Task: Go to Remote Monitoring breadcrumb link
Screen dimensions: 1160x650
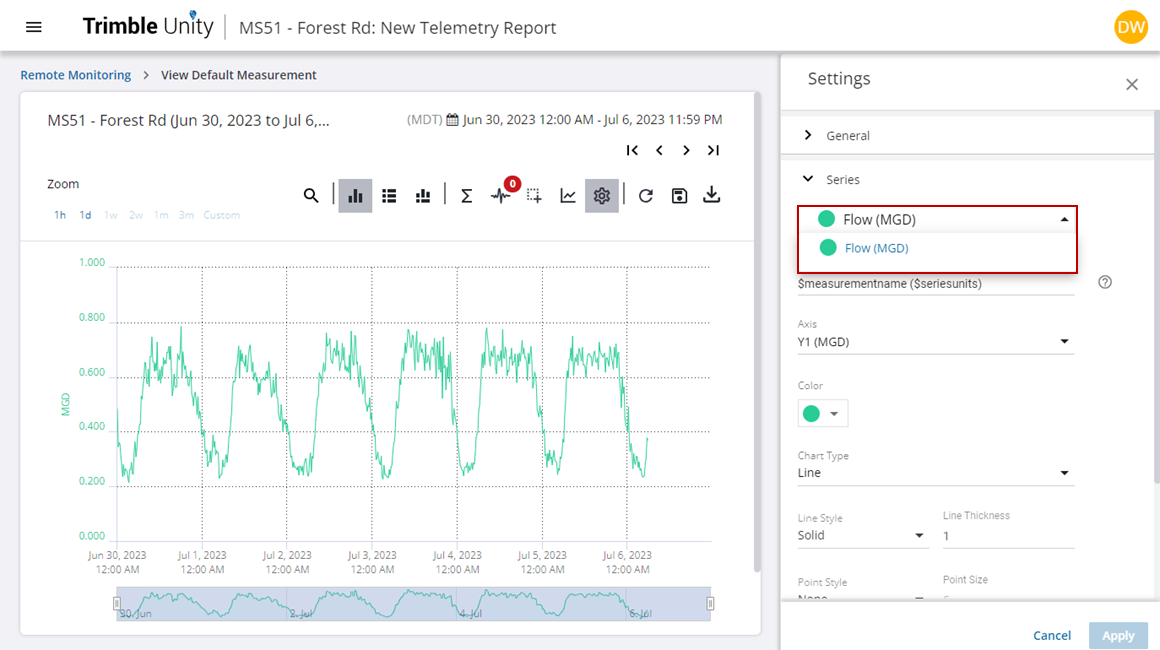Action: 76,75
